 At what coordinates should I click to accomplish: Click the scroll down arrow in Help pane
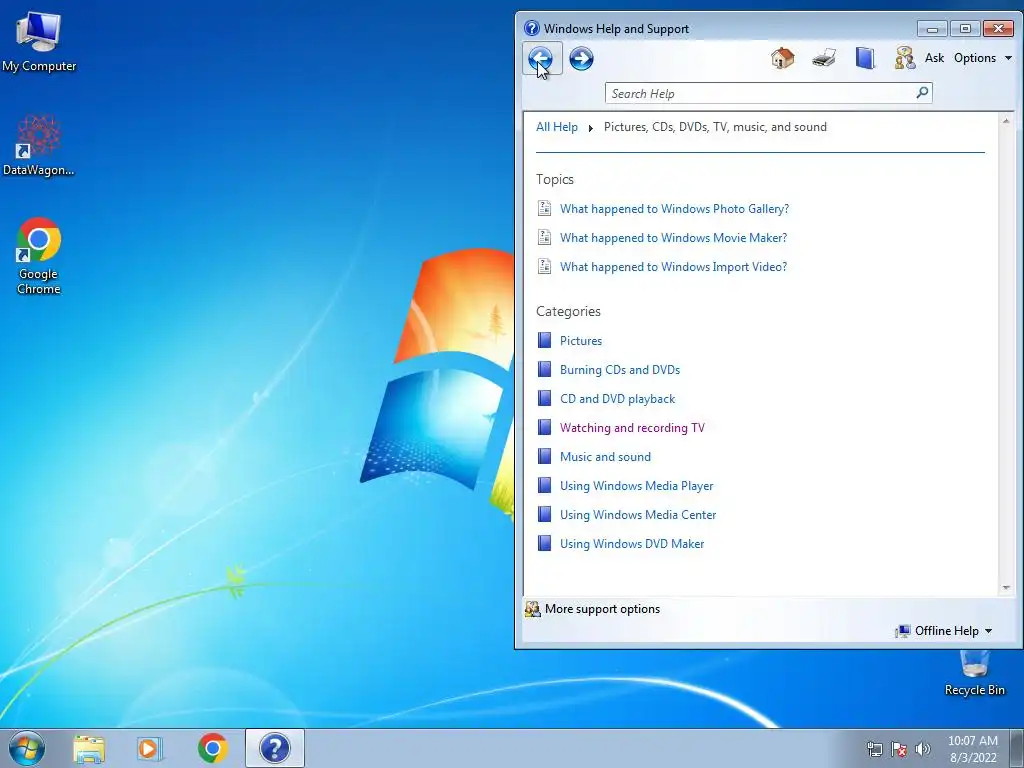coord(1006,588)
